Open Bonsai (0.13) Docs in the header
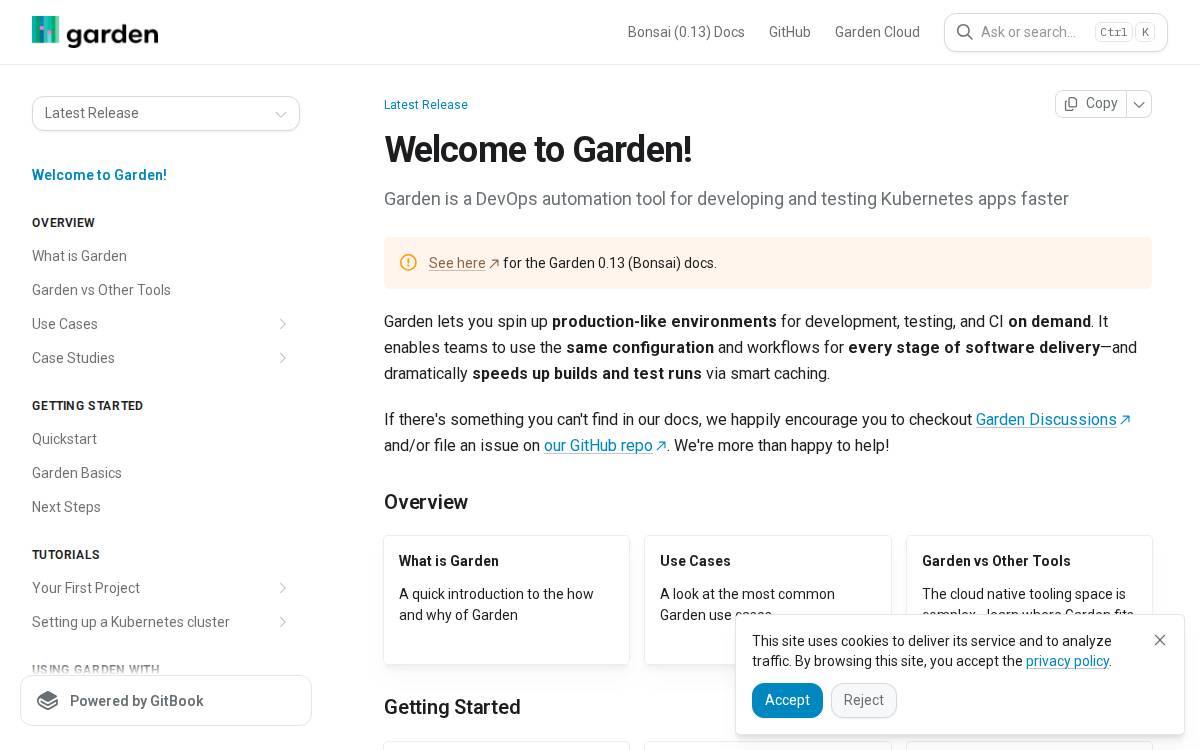This screenshot has width=1200, height=750. (x=686, y=32)
